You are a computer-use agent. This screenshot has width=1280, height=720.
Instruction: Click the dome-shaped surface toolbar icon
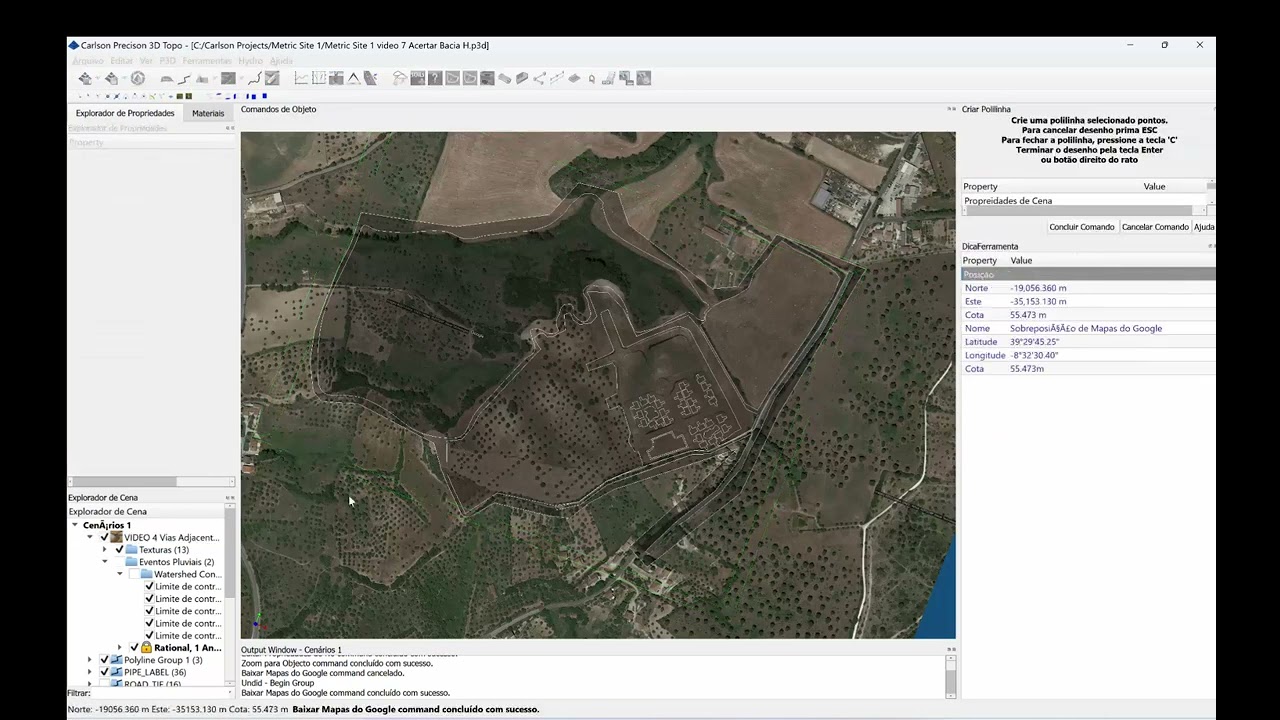click(x=166, y=78)
